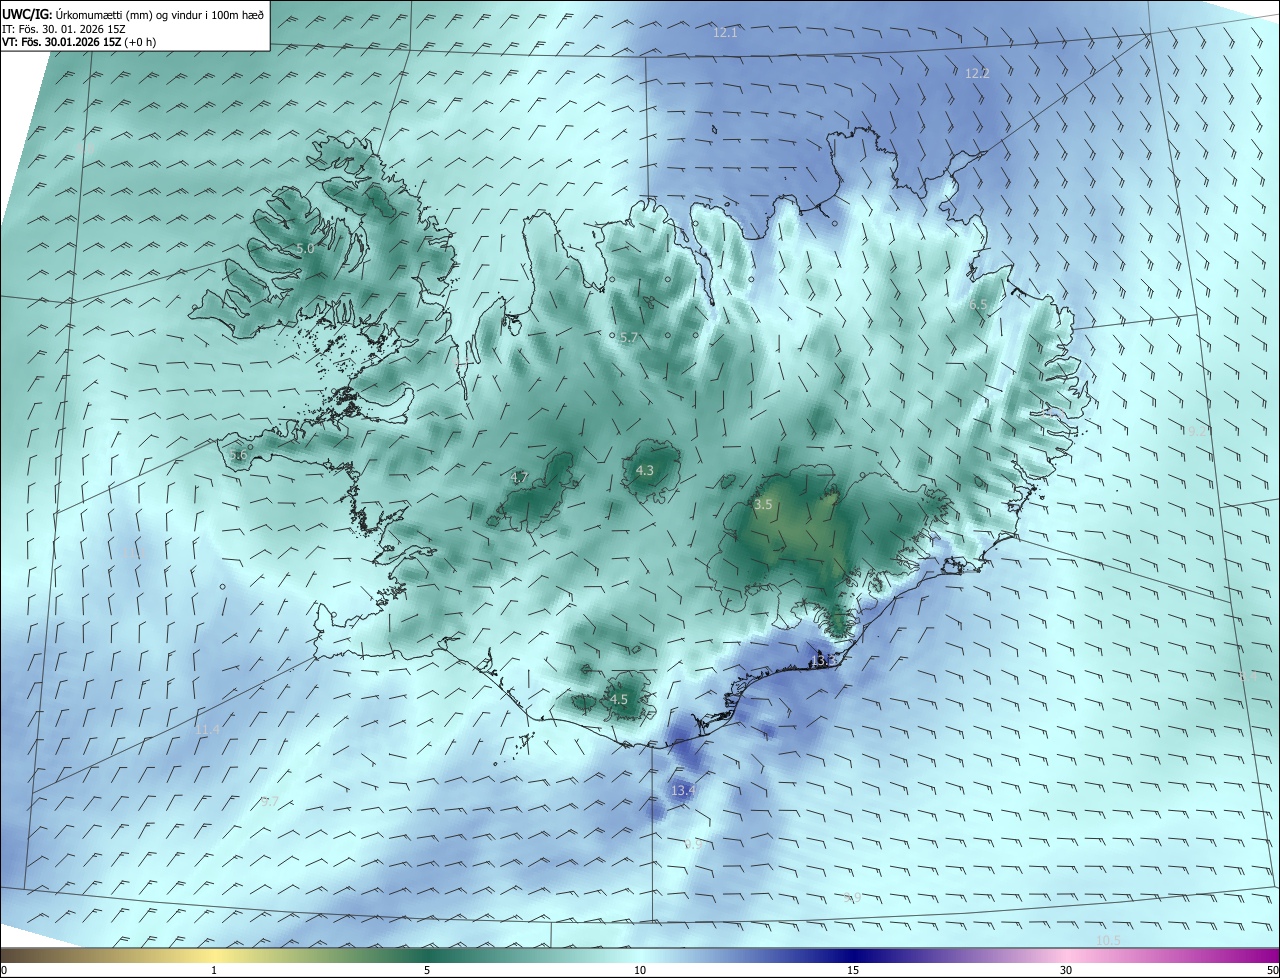Click the 10.5 value label
Screen dimensions: 1280x978
tap(1108, 941)
